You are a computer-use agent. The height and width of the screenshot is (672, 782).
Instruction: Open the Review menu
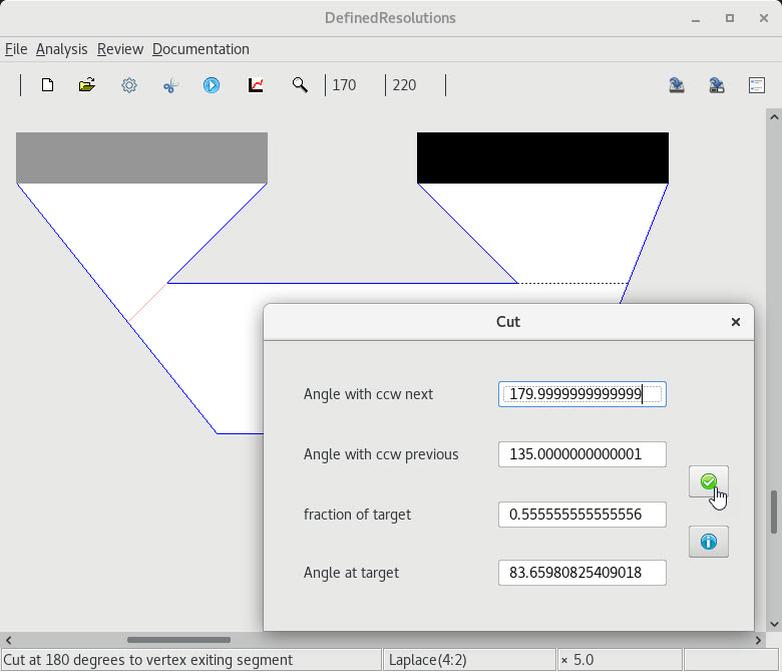120,49
